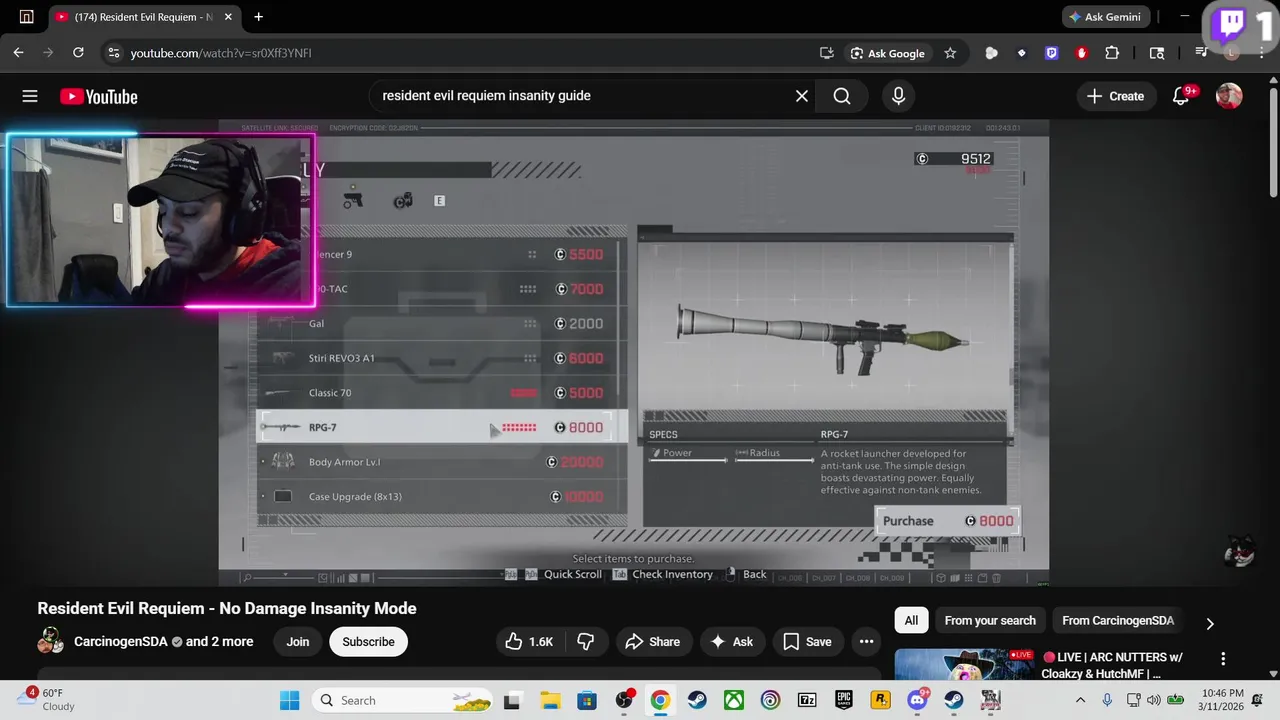Click the Purchase 8000 button in the video
Image resolution: width=1280 pixels, height=720 pixels.
[x=948, y=521]
